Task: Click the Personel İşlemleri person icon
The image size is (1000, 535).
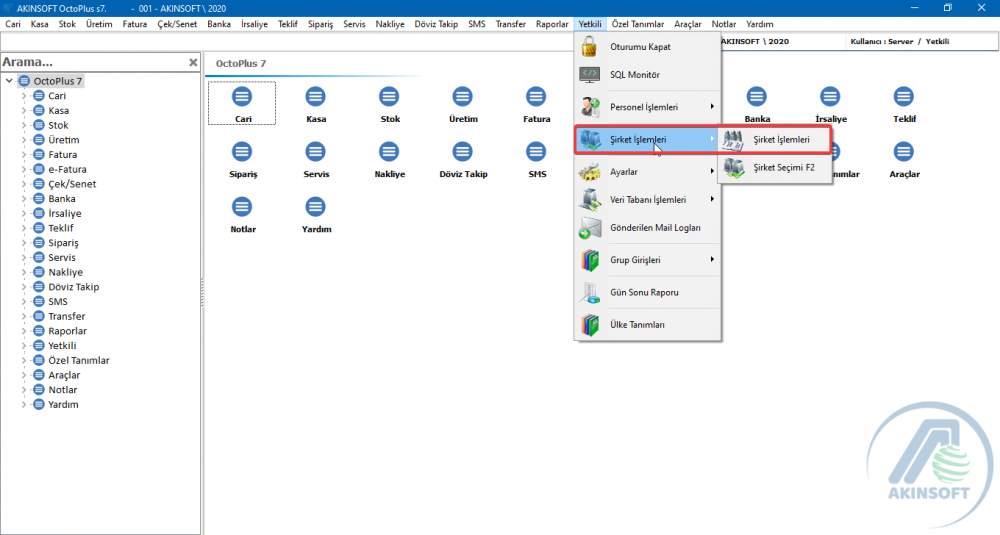Action: 589,106
